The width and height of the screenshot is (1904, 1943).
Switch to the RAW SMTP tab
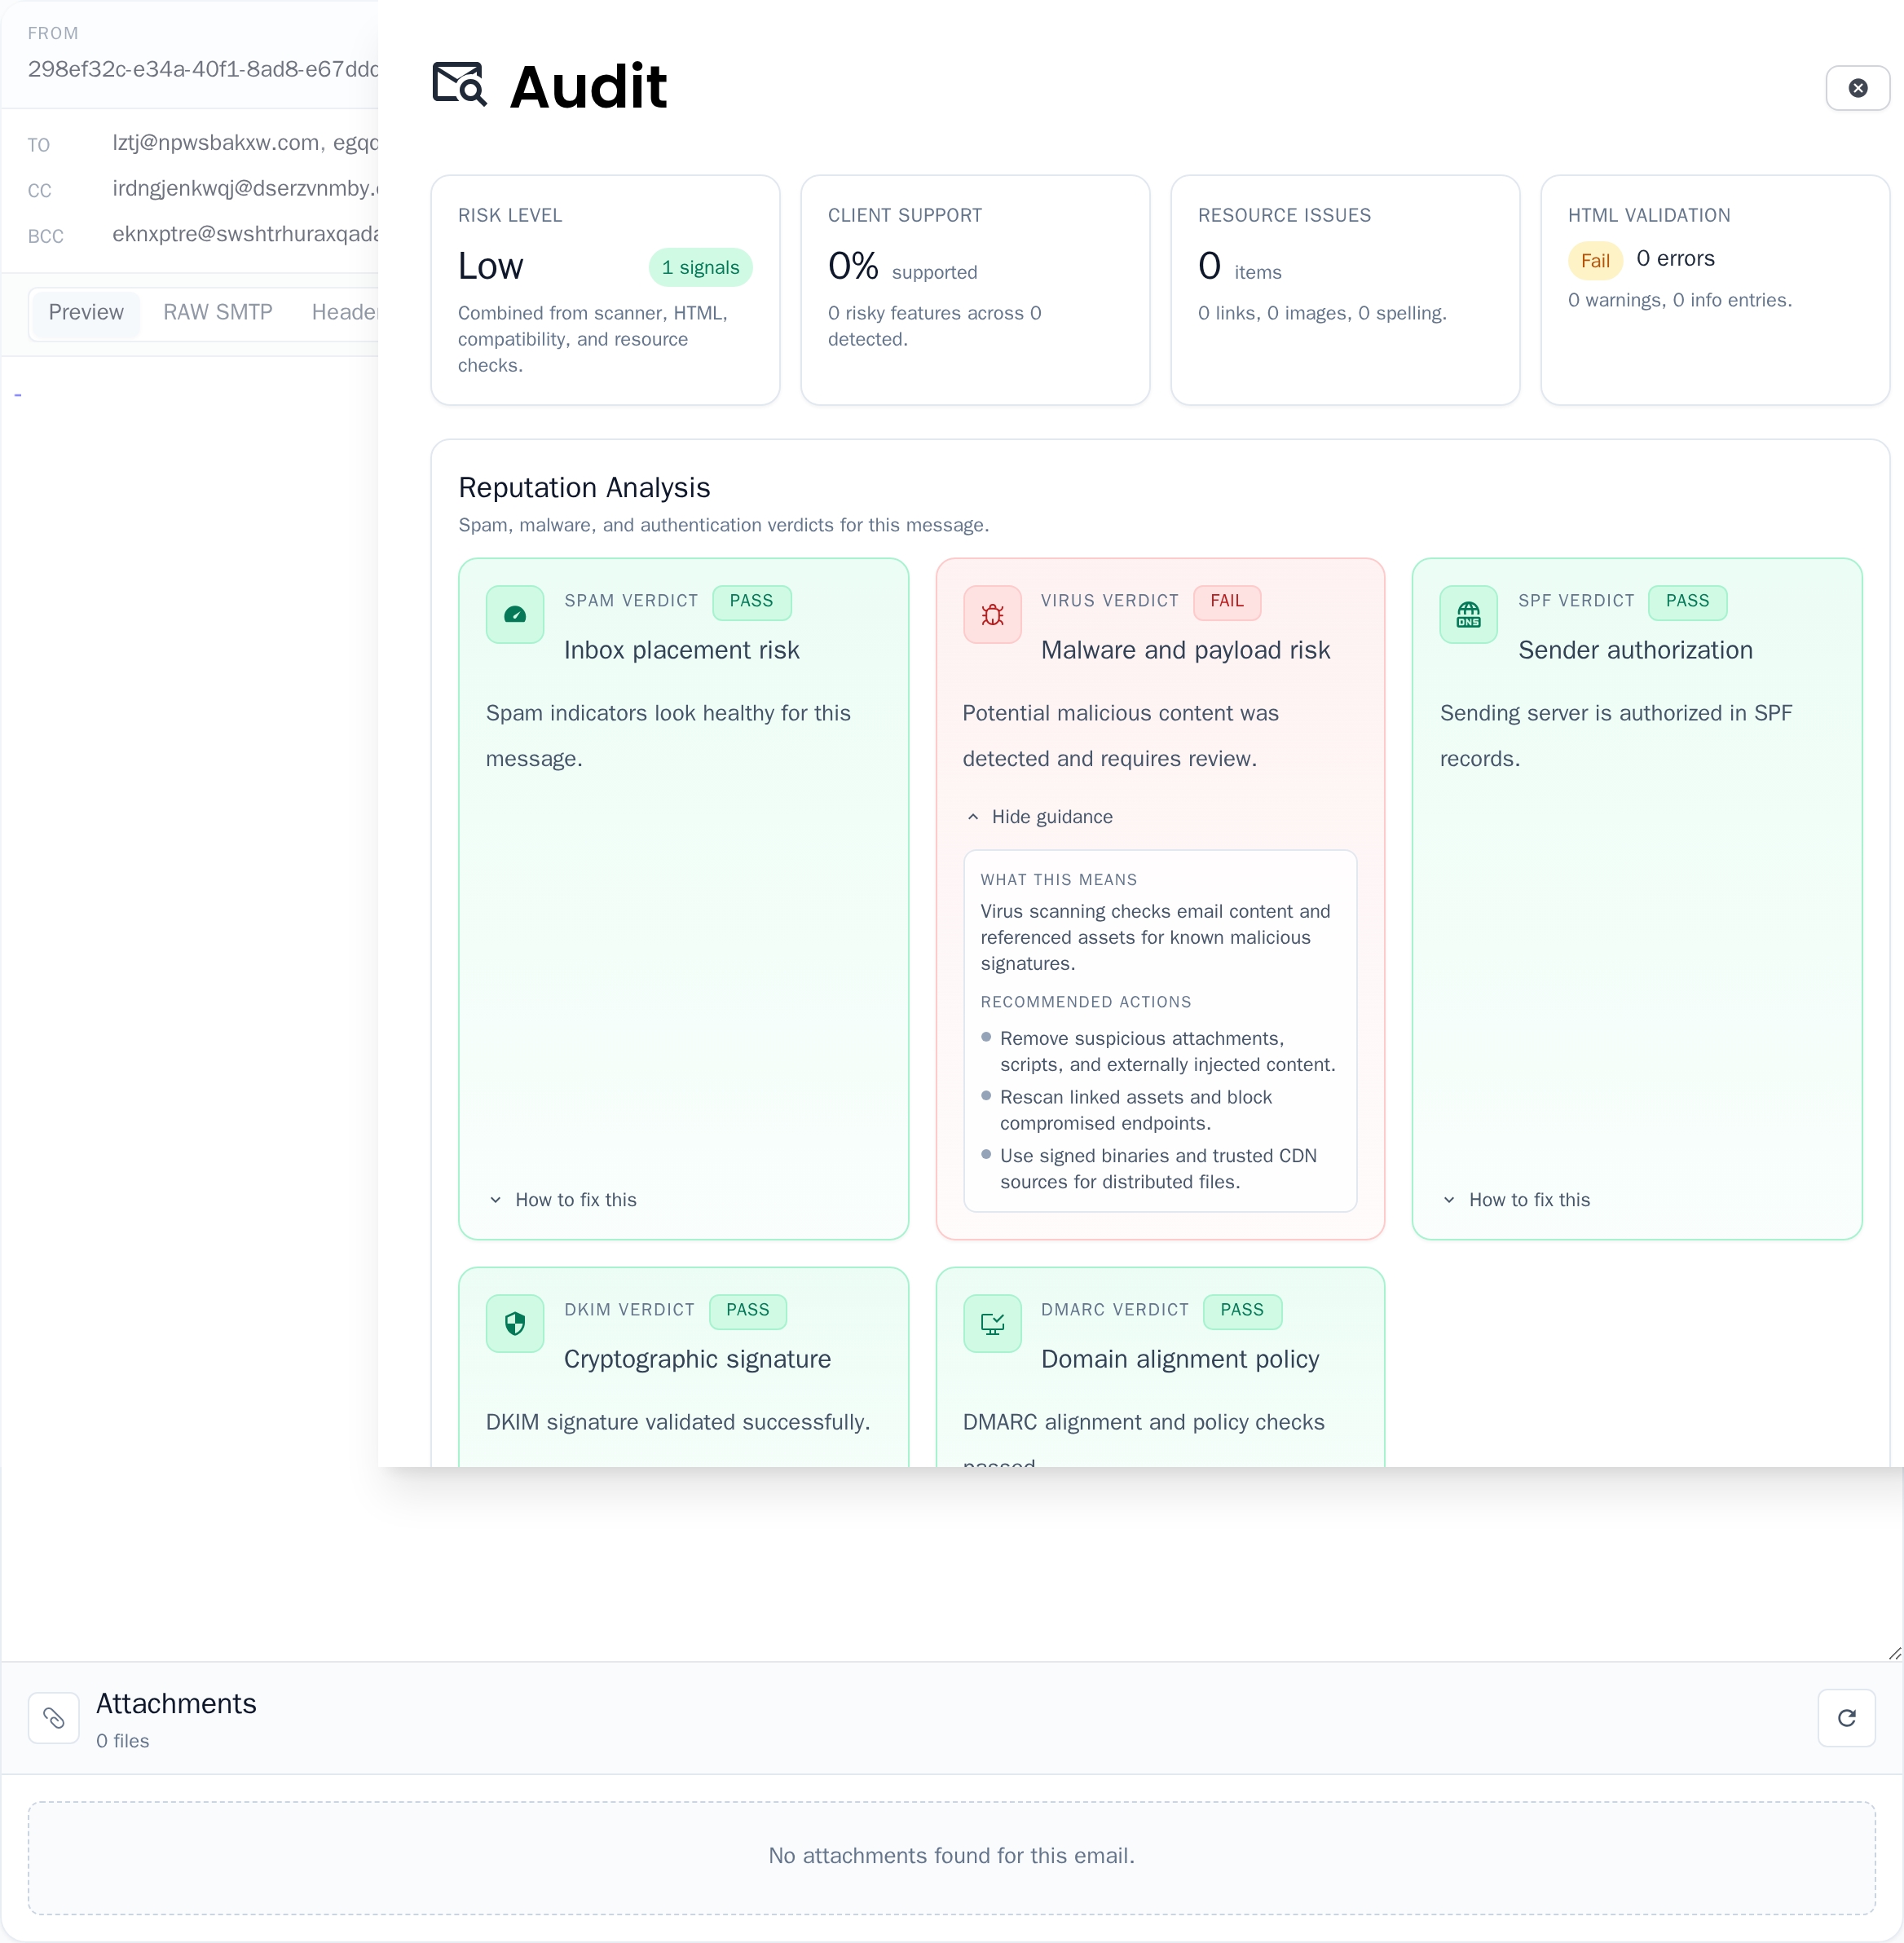[217, 312]
